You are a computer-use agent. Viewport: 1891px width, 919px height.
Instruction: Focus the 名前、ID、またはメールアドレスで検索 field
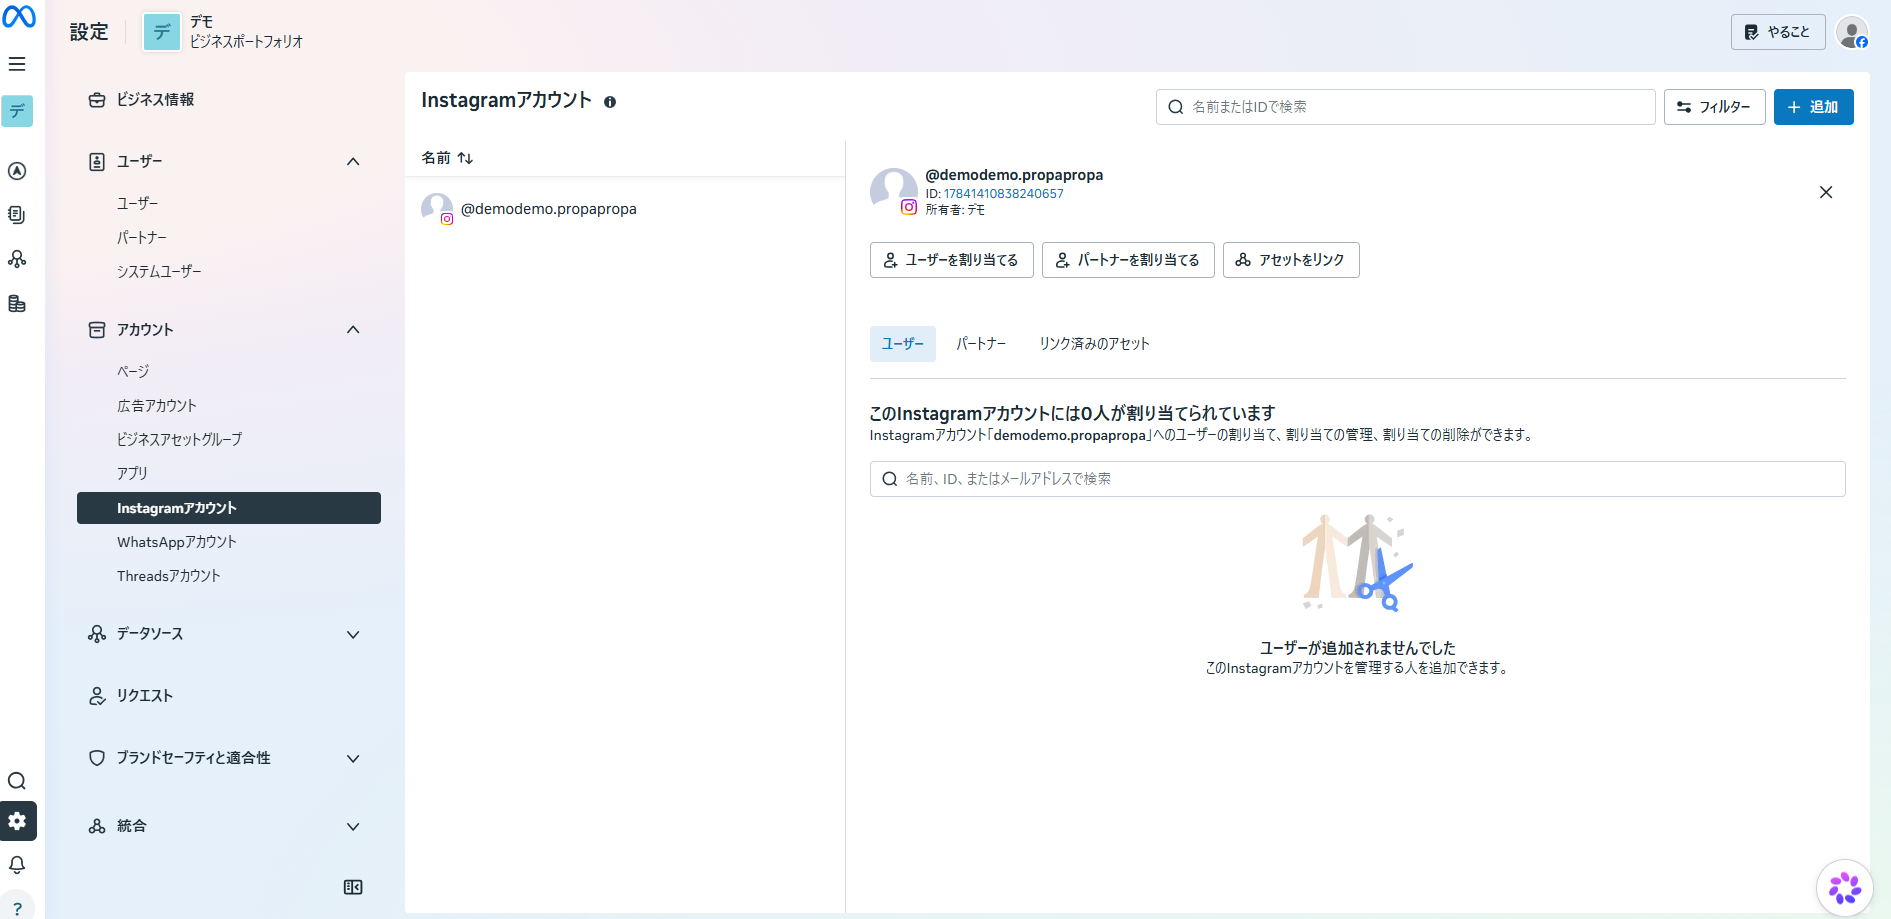click(x=1357, y=479)
